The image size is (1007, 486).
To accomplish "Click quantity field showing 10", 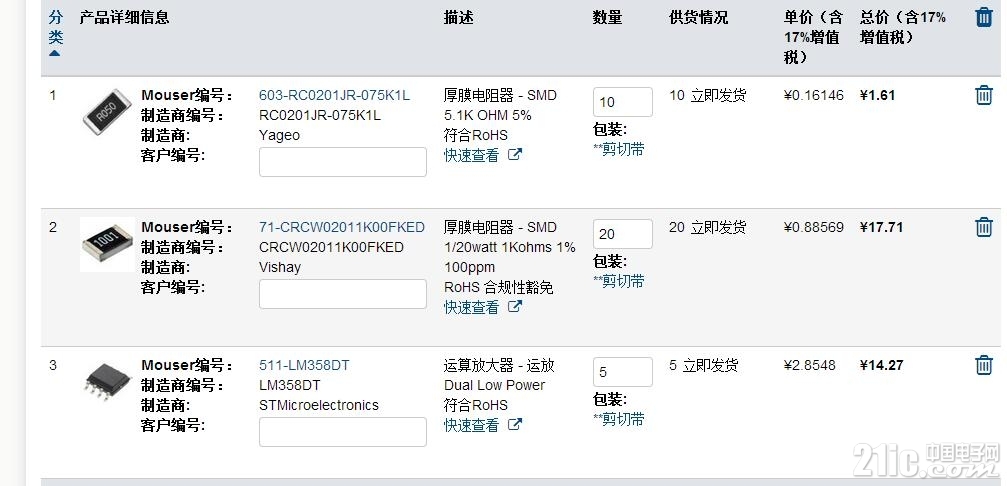I will pyautogui.click(x=623, y=102).
